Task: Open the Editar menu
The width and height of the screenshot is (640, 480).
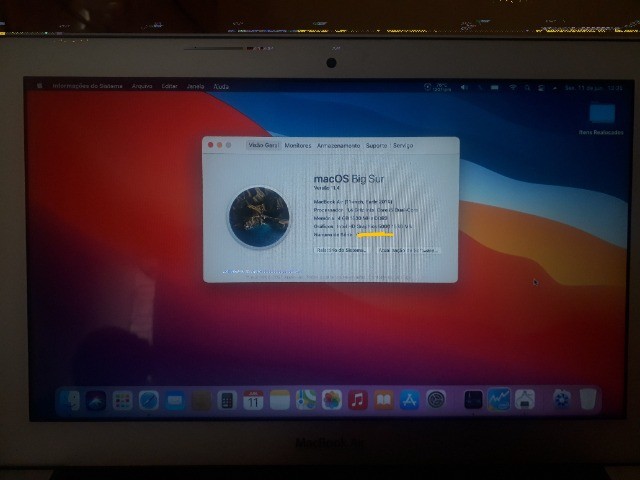Action: 169,86
